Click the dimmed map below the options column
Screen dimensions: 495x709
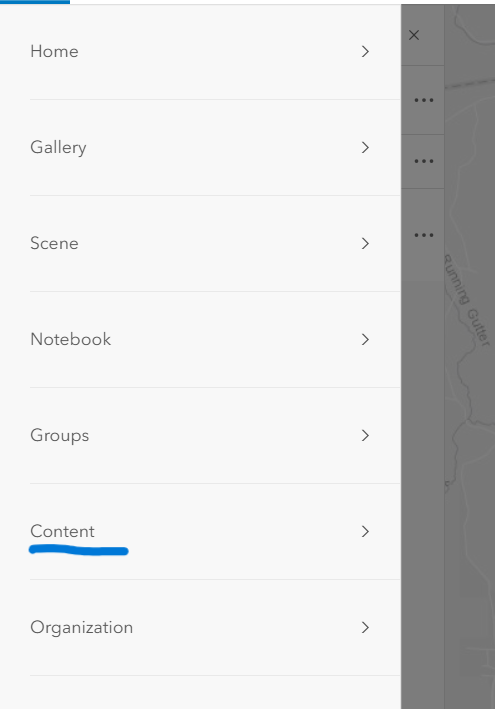pyautogui.click(x=423, y=493)
